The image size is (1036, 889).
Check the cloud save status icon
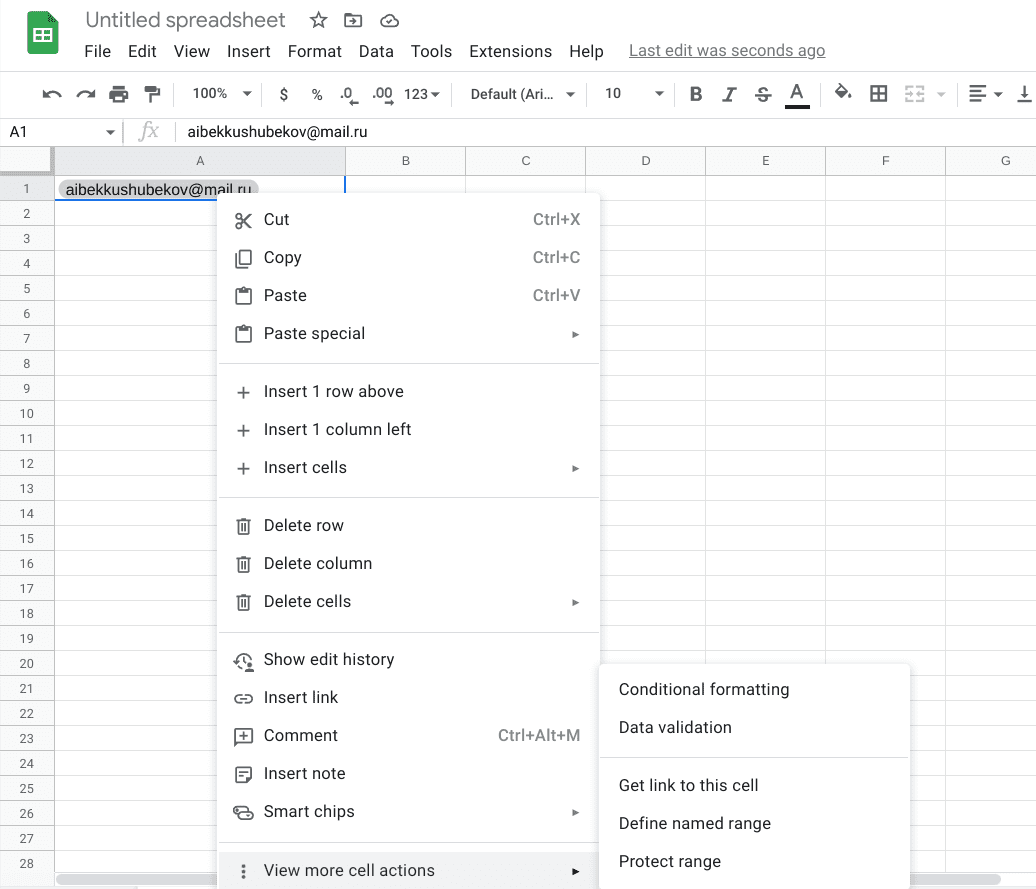[389, 21]
